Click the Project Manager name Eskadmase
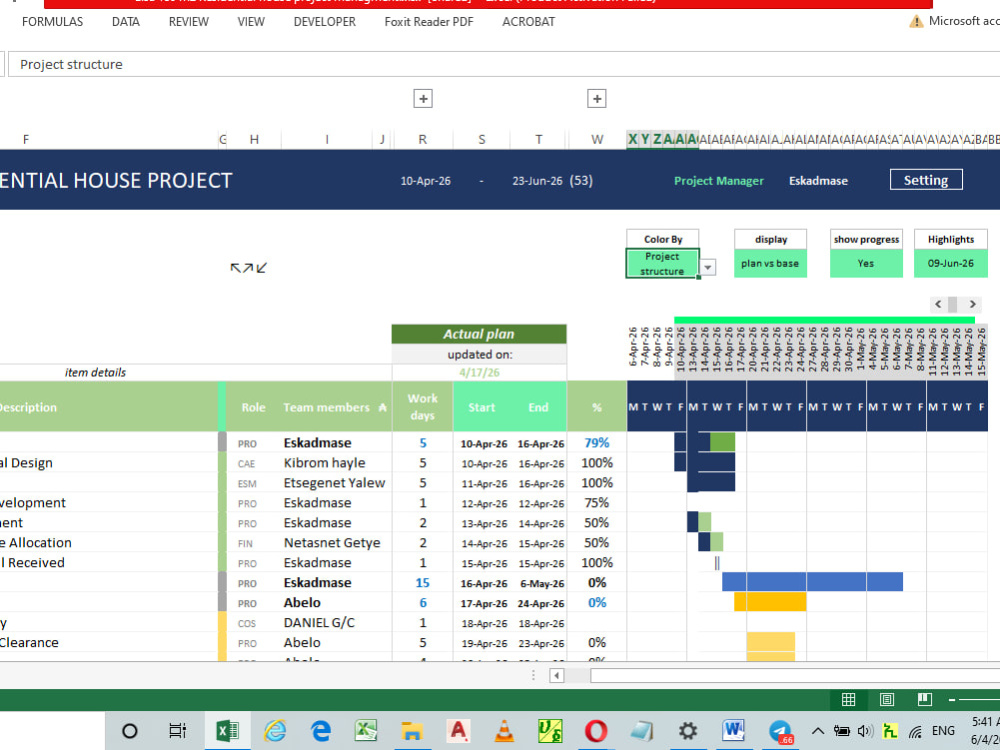 coord(818,180)
